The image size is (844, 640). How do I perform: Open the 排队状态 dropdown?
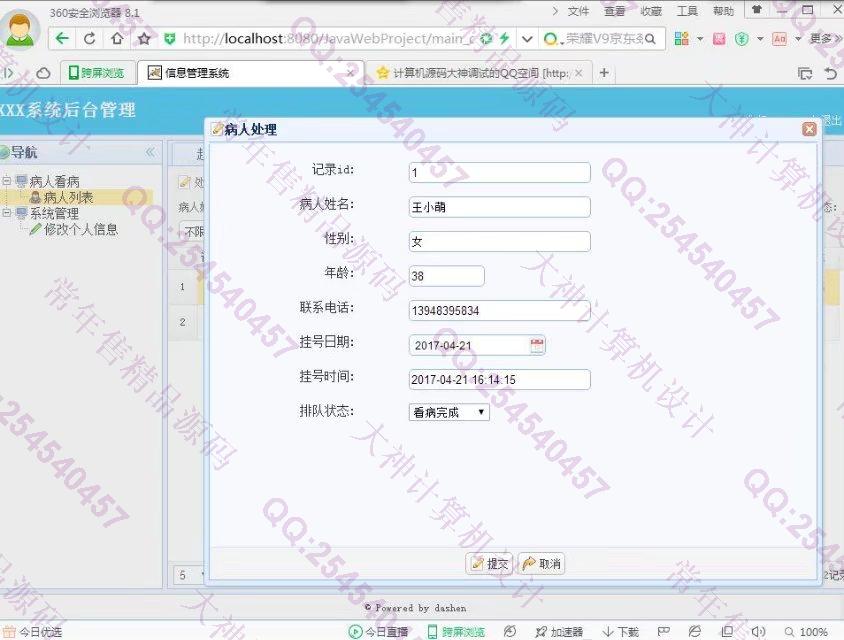(x=449, y=411)
